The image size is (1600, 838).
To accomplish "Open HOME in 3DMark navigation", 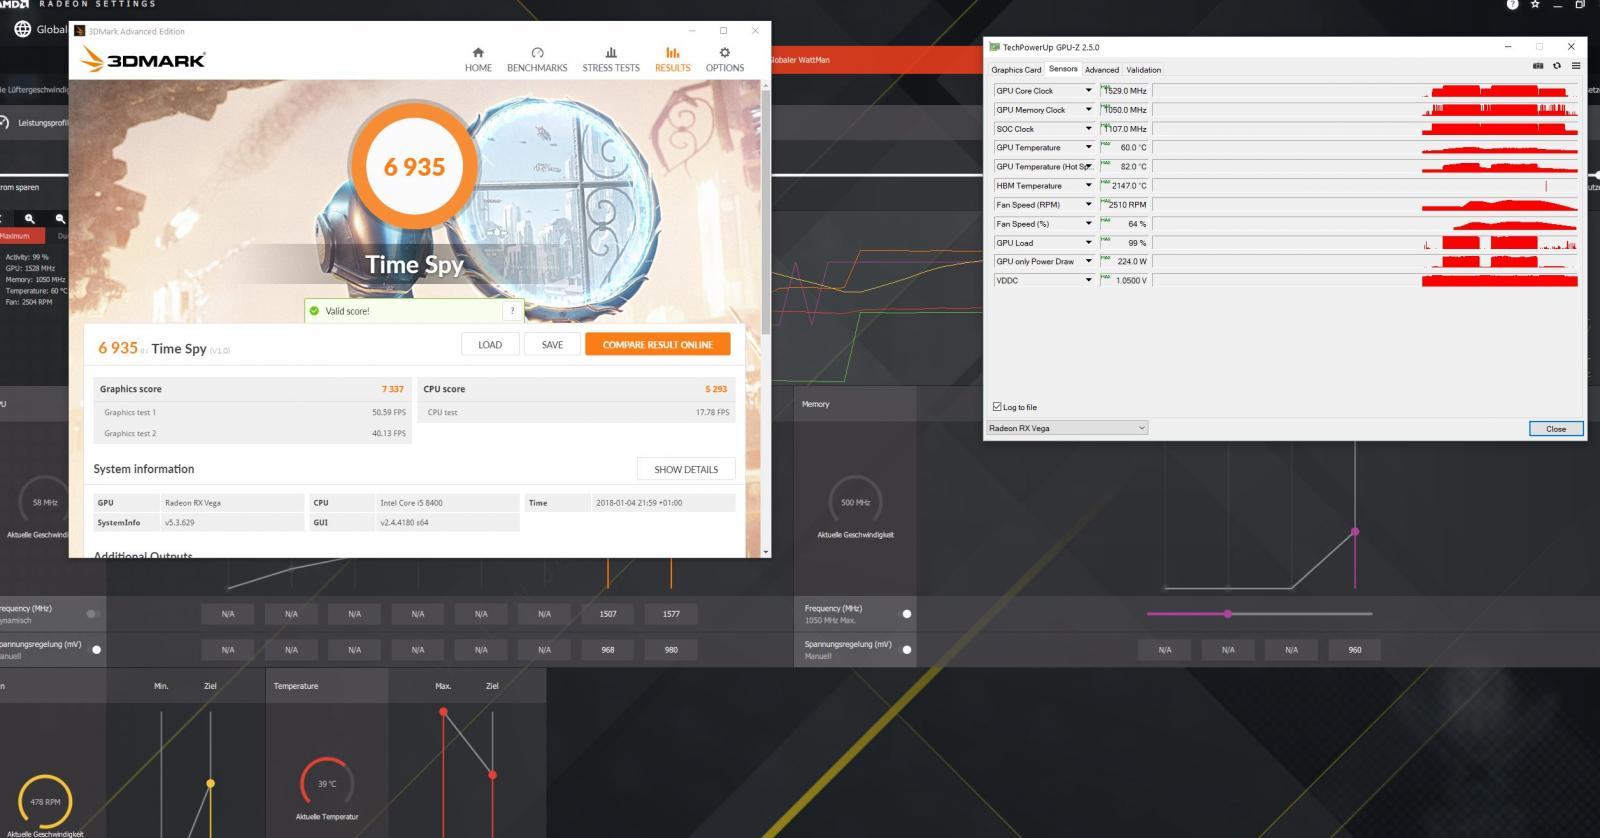I will [x=478, y=60].
